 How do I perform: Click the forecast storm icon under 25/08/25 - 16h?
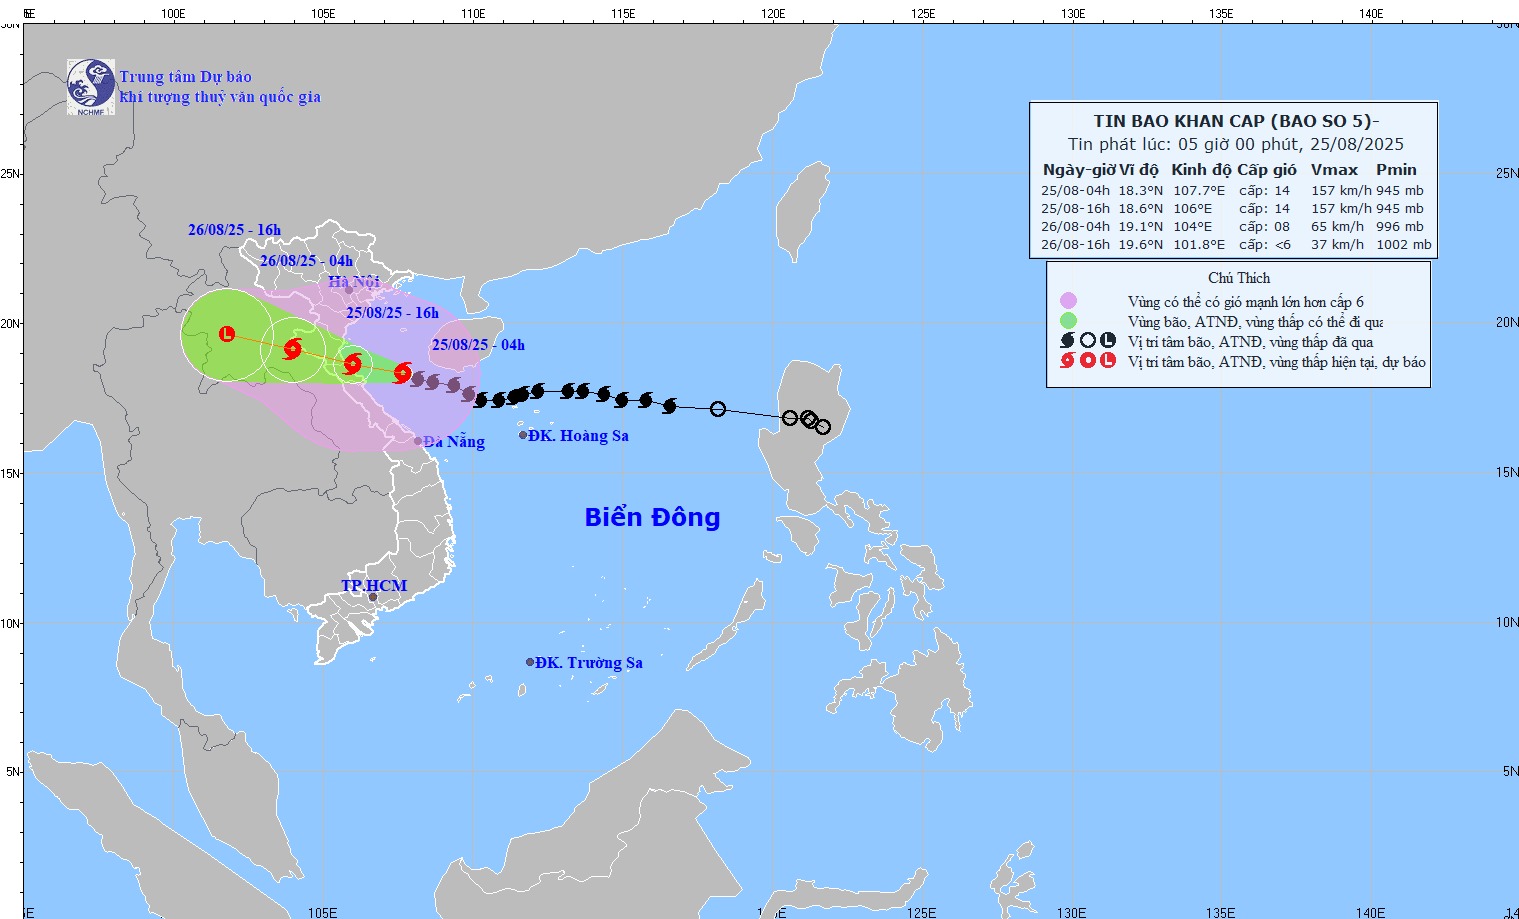point(352,364)
